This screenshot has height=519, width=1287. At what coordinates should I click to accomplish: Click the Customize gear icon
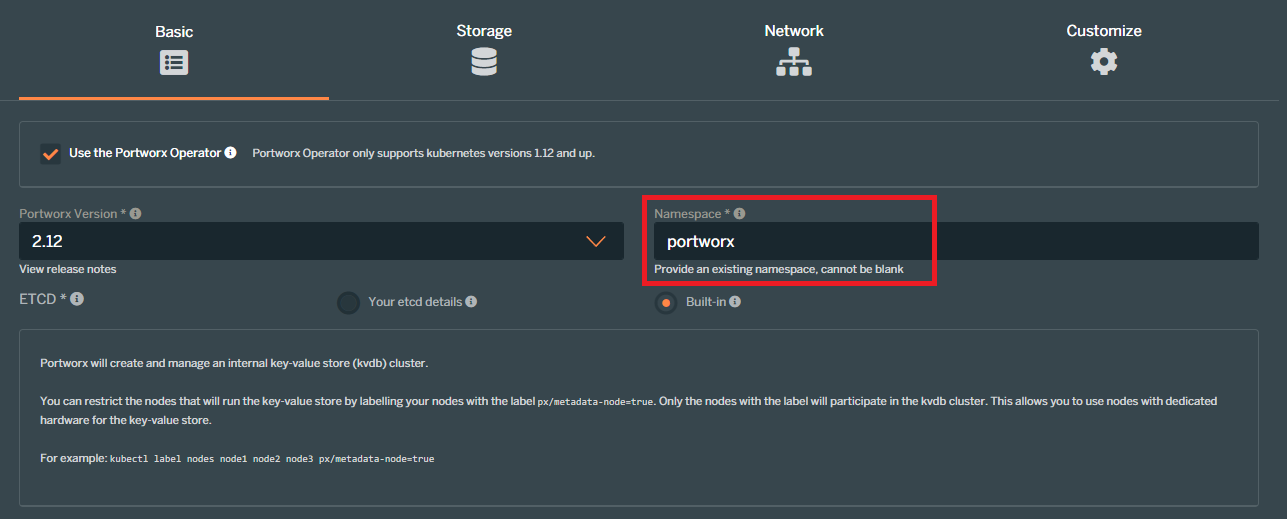pyautogui.click(x=1104, y=62)
